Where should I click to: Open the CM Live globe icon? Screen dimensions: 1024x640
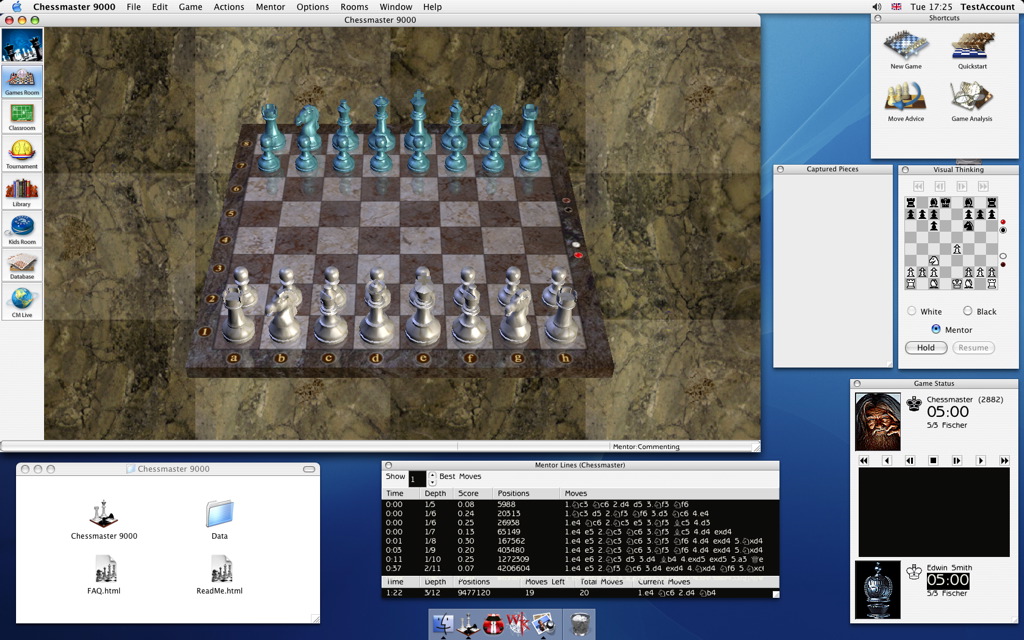click(x=22, y=302)
